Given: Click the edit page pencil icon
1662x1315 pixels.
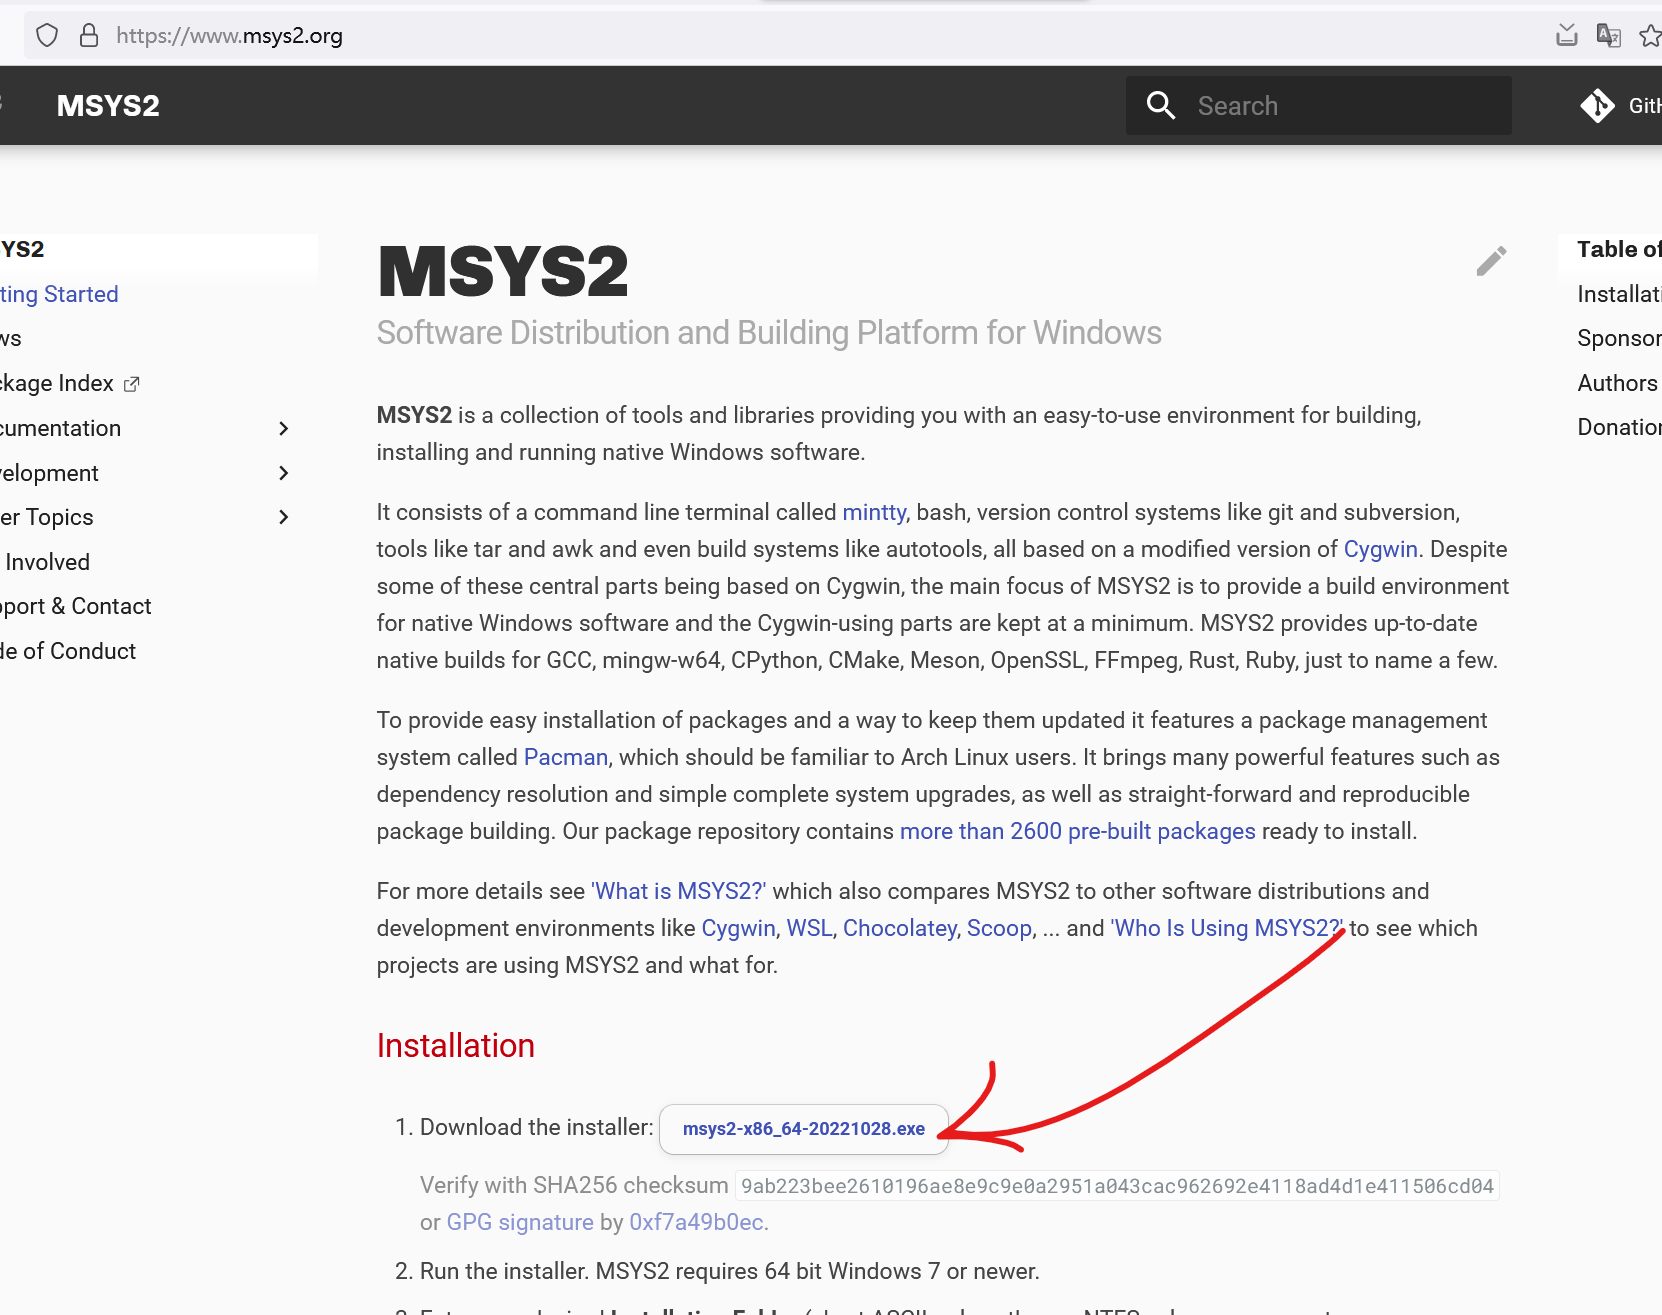Looking at the screenshot, I should [x=1491, y=261].
